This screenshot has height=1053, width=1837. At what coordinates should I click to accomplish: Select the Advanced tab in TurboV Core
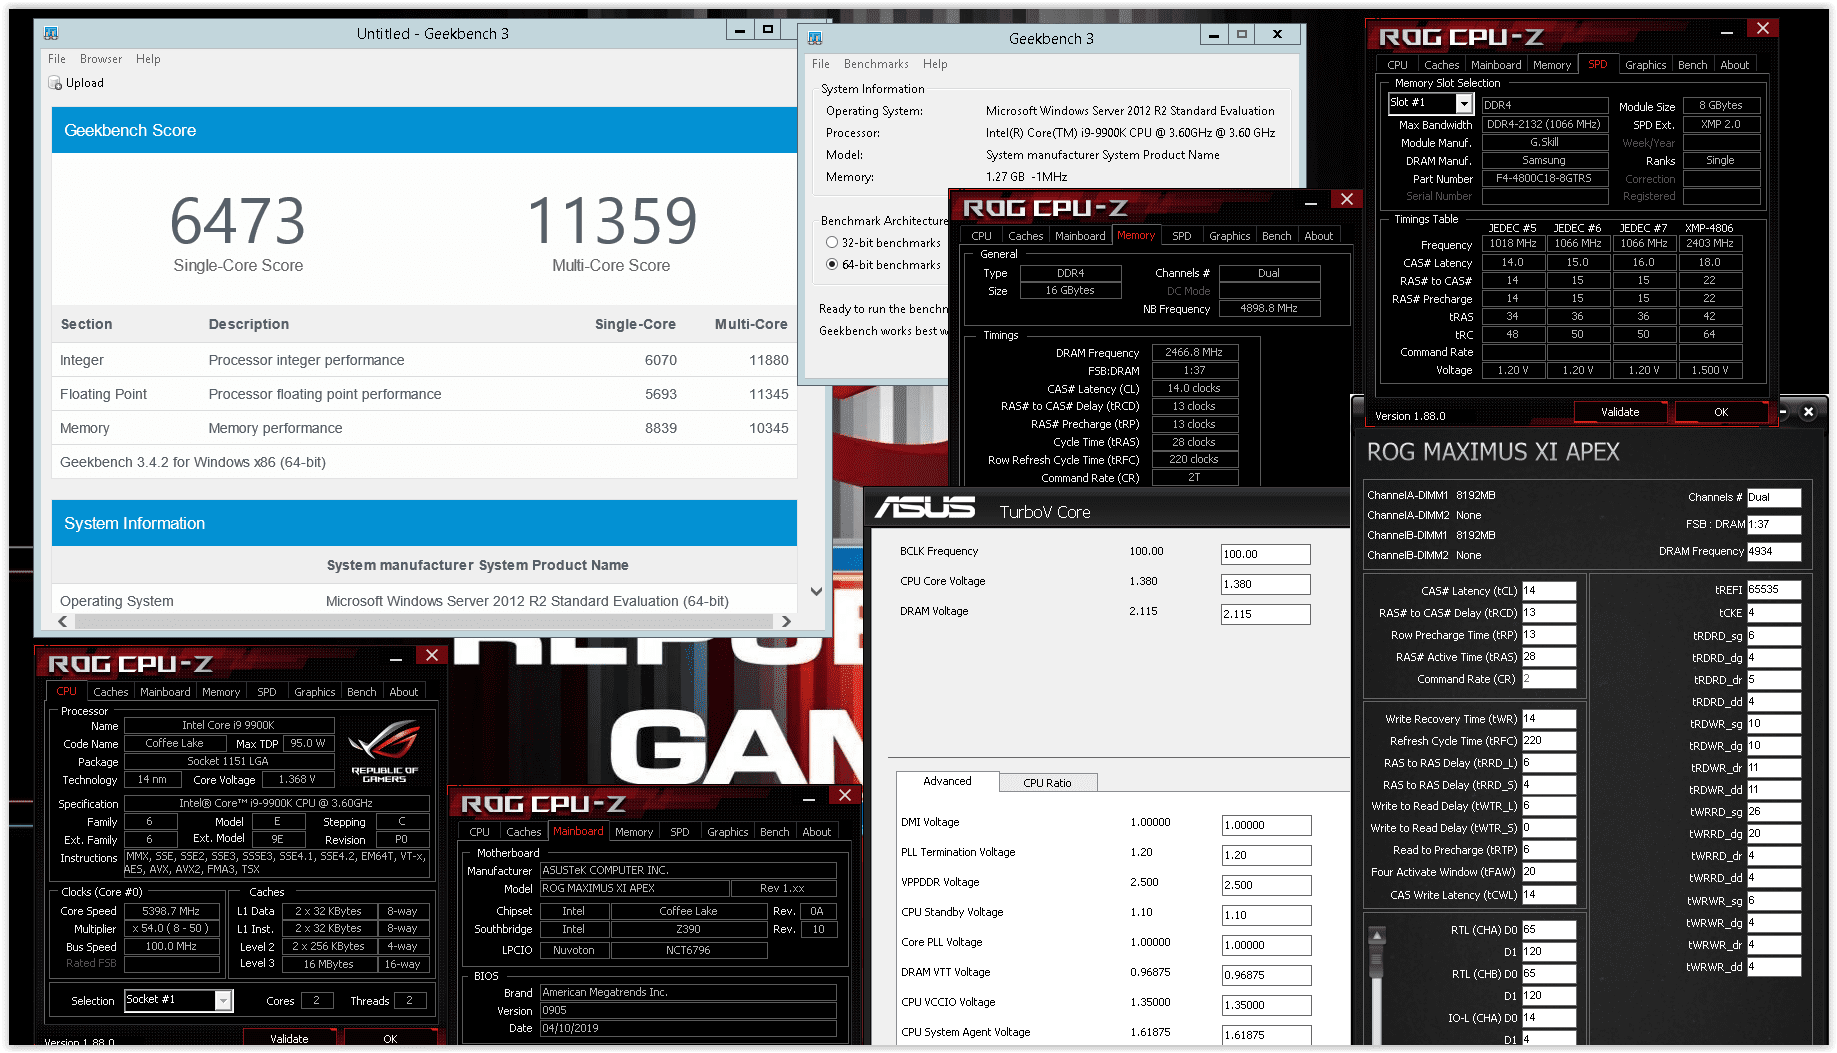(x=947, y=781)
